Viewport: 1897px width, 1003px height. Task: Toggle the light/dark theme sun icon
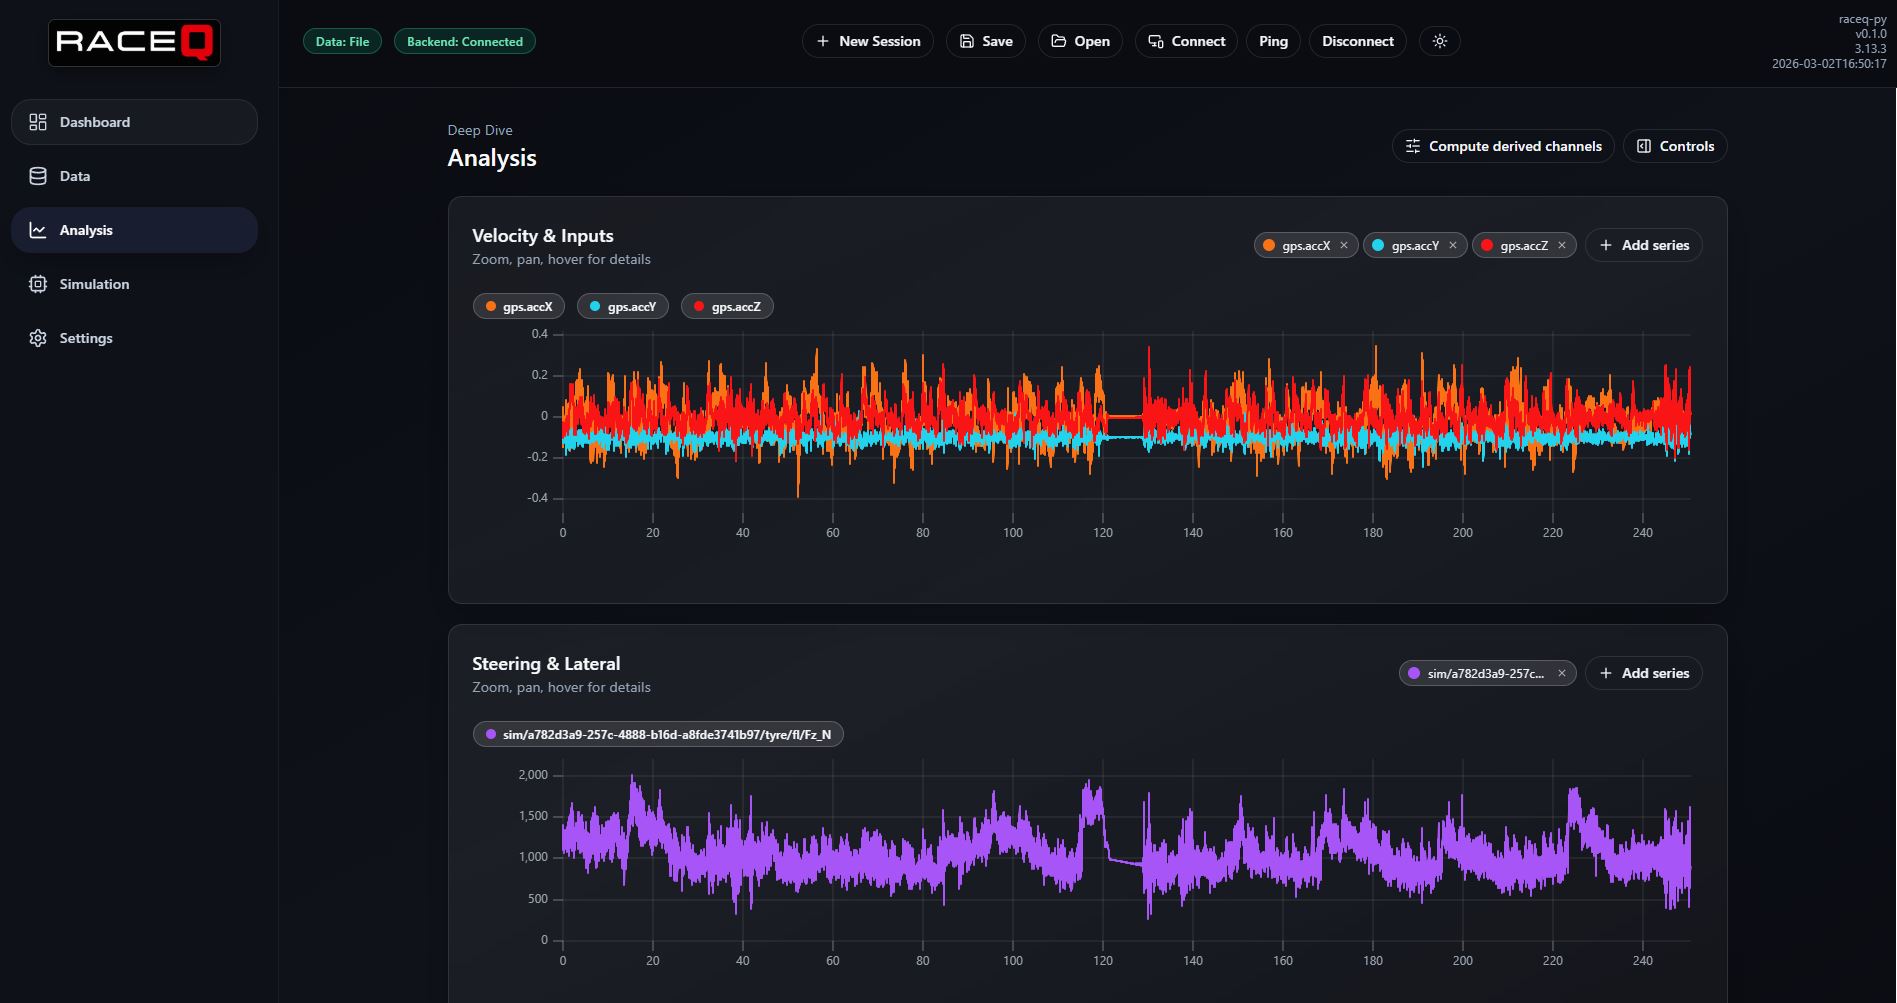point(1440,41)
